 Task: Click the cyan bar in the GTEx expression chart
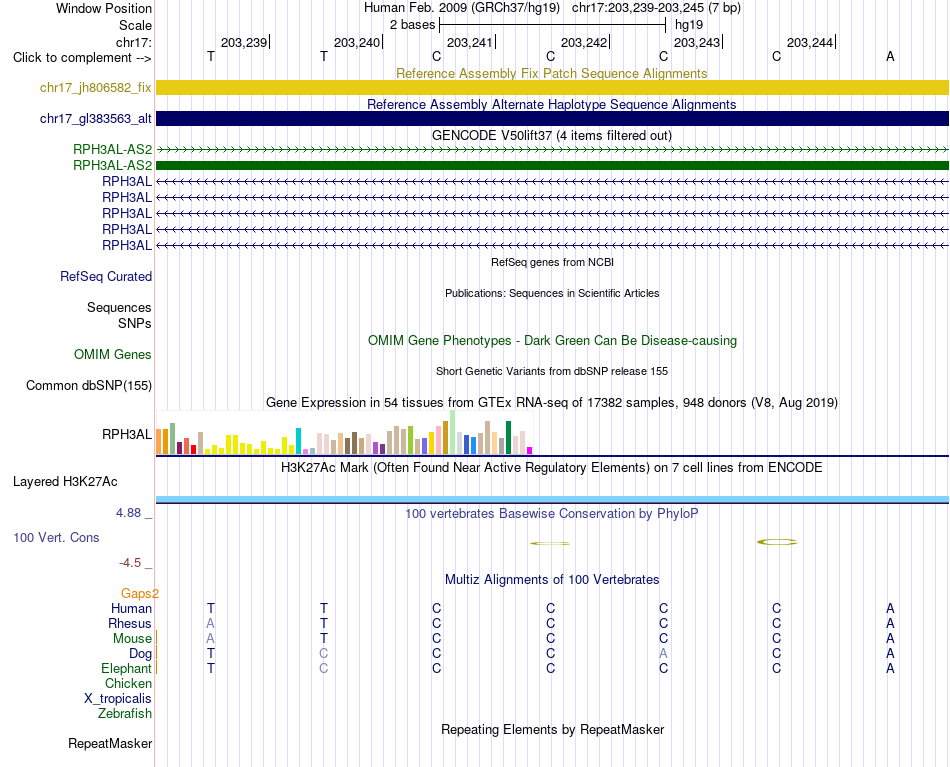[x=298, y=441]
